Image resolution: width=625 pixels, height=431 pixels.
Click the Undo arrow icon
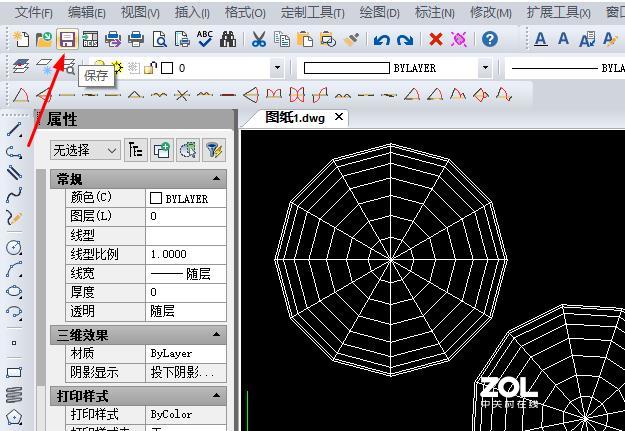381,39
